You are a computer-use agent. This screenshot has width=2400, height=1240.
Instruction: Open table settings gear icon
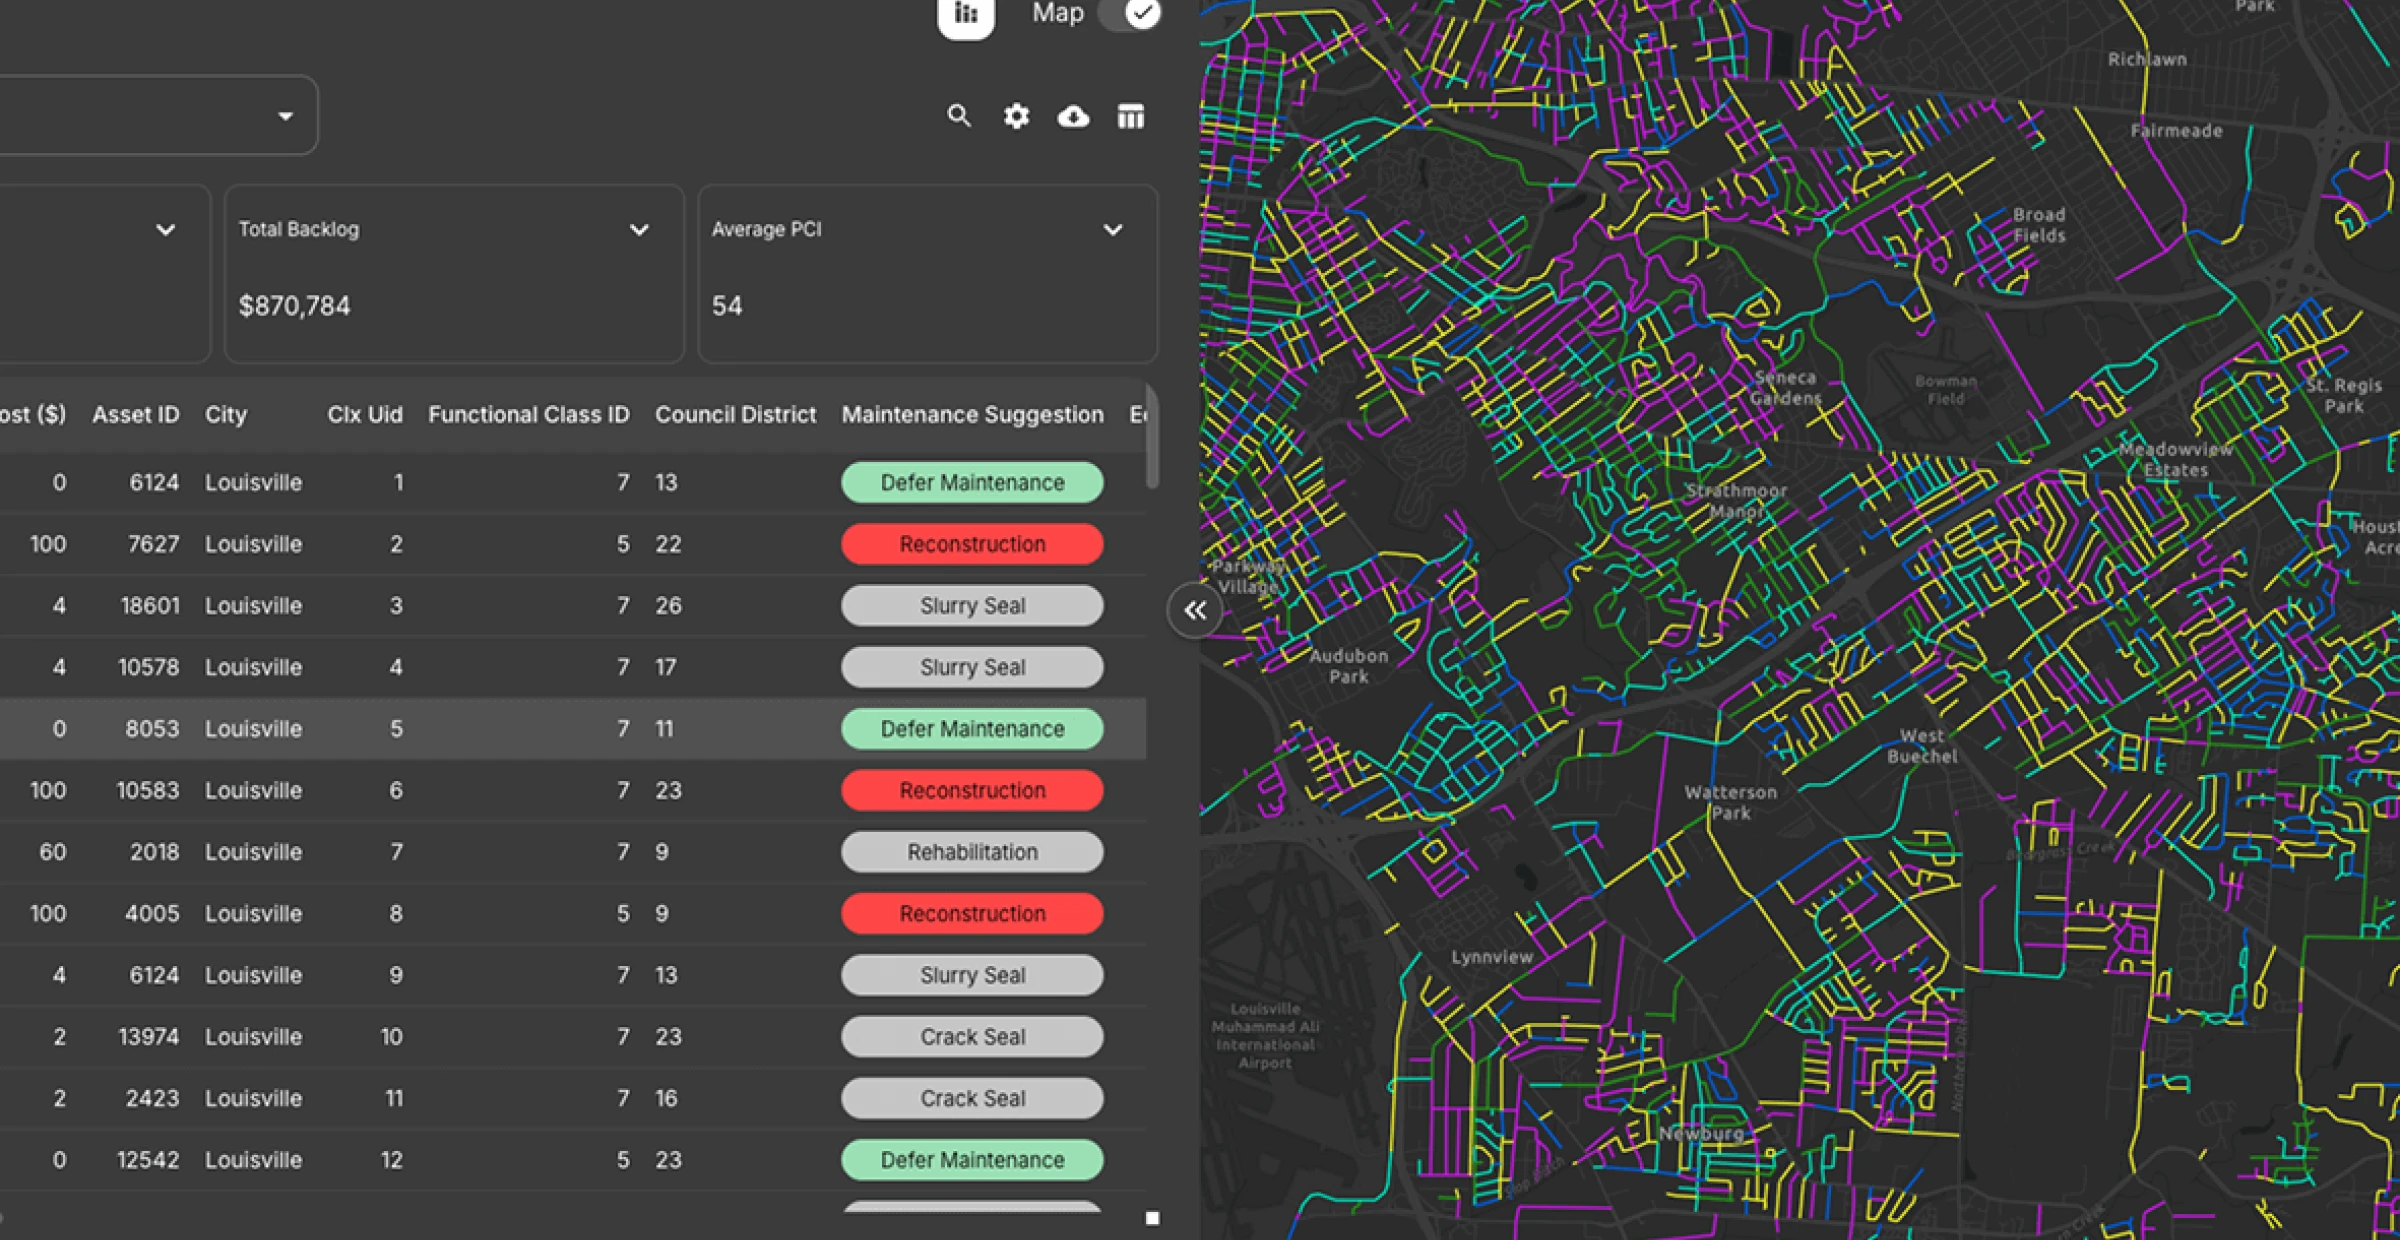tap(1016, 116)
